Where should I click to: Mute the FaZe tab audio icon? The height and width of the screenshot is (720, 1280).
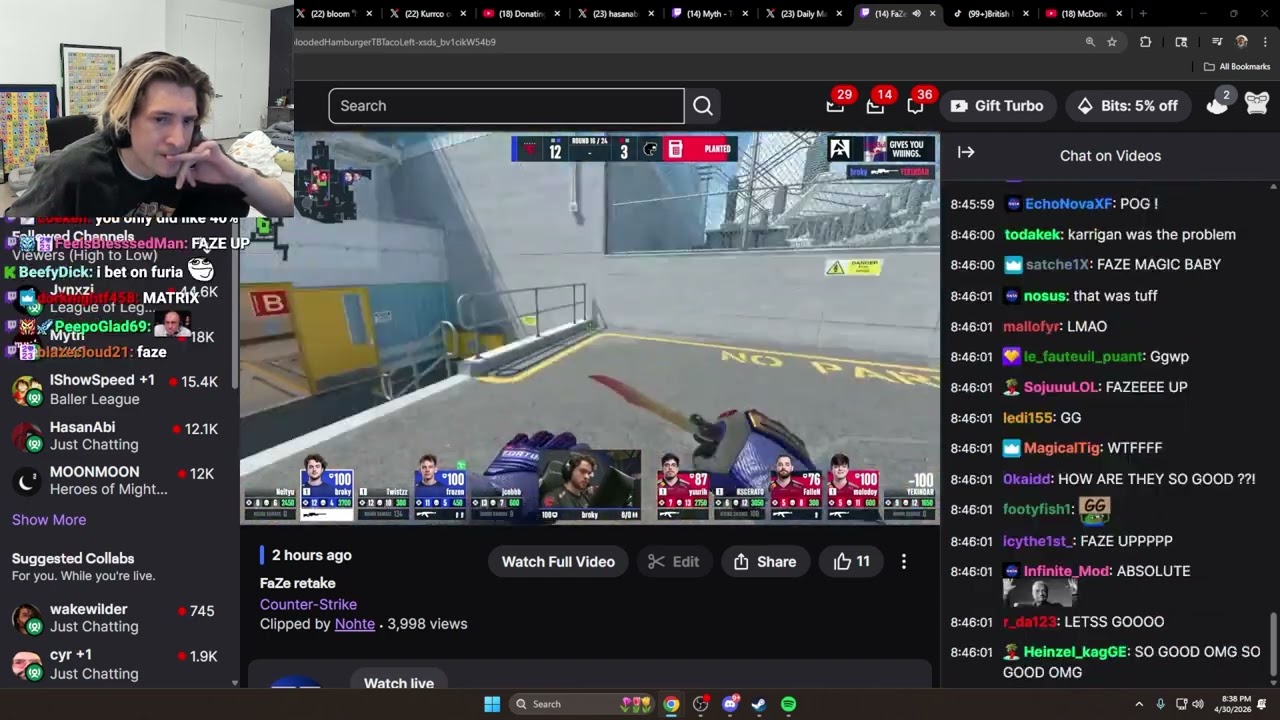pos(918,14)
